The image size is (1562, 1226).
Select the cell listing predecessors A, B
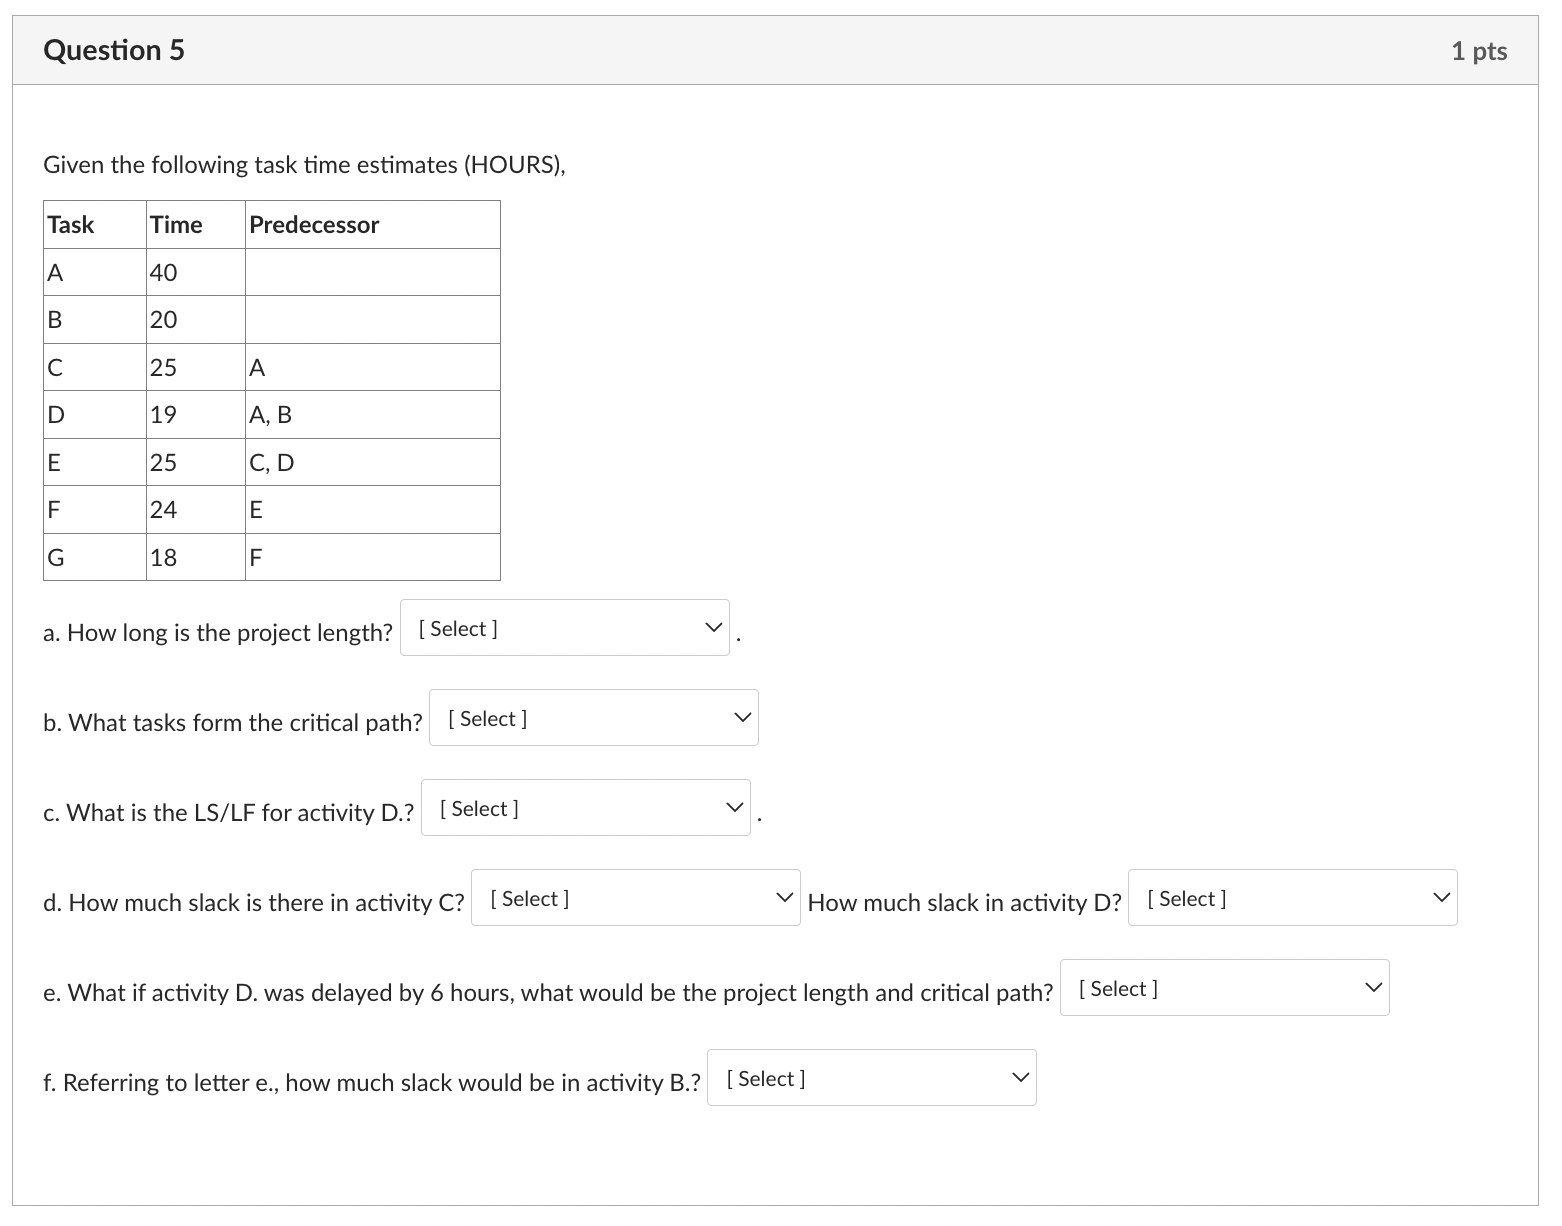[371, 414]
